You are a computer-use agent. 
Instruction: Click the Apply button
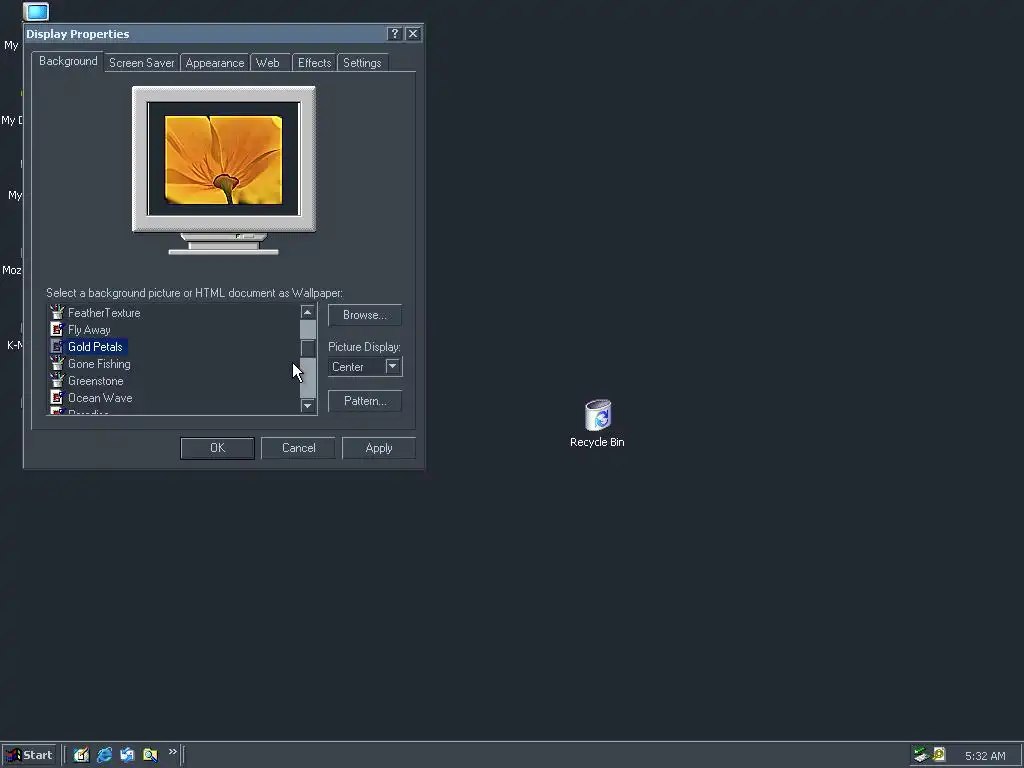pos(379,448)
